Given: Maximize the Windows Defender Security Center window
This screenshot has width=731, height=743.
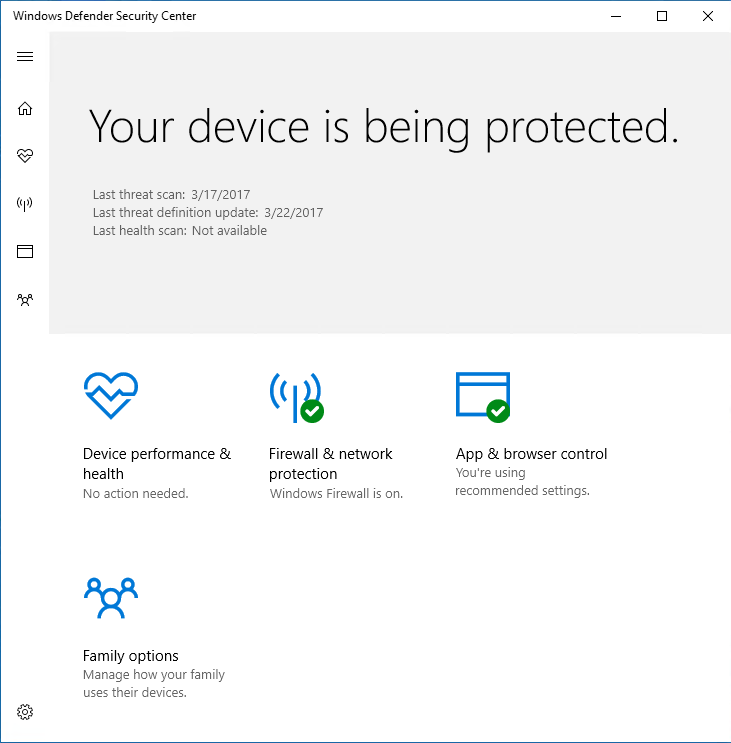Looking at the screenshot, I should [661, 16].
